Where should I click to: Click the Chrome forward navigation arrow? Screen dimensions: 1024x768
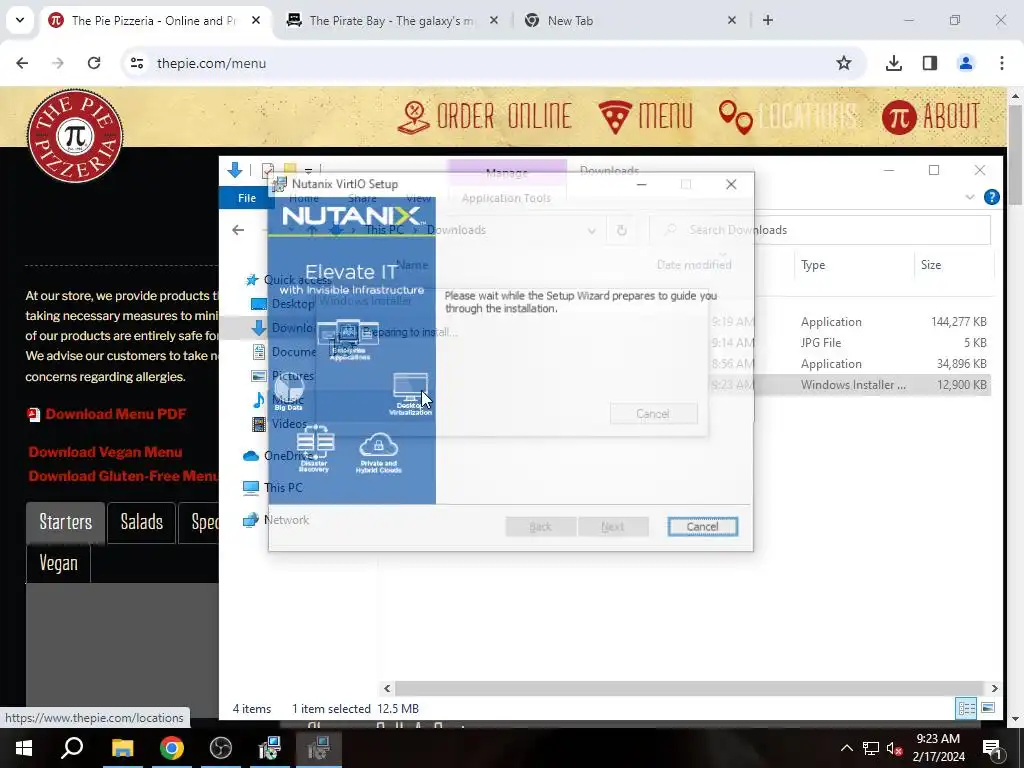[58, 63]
